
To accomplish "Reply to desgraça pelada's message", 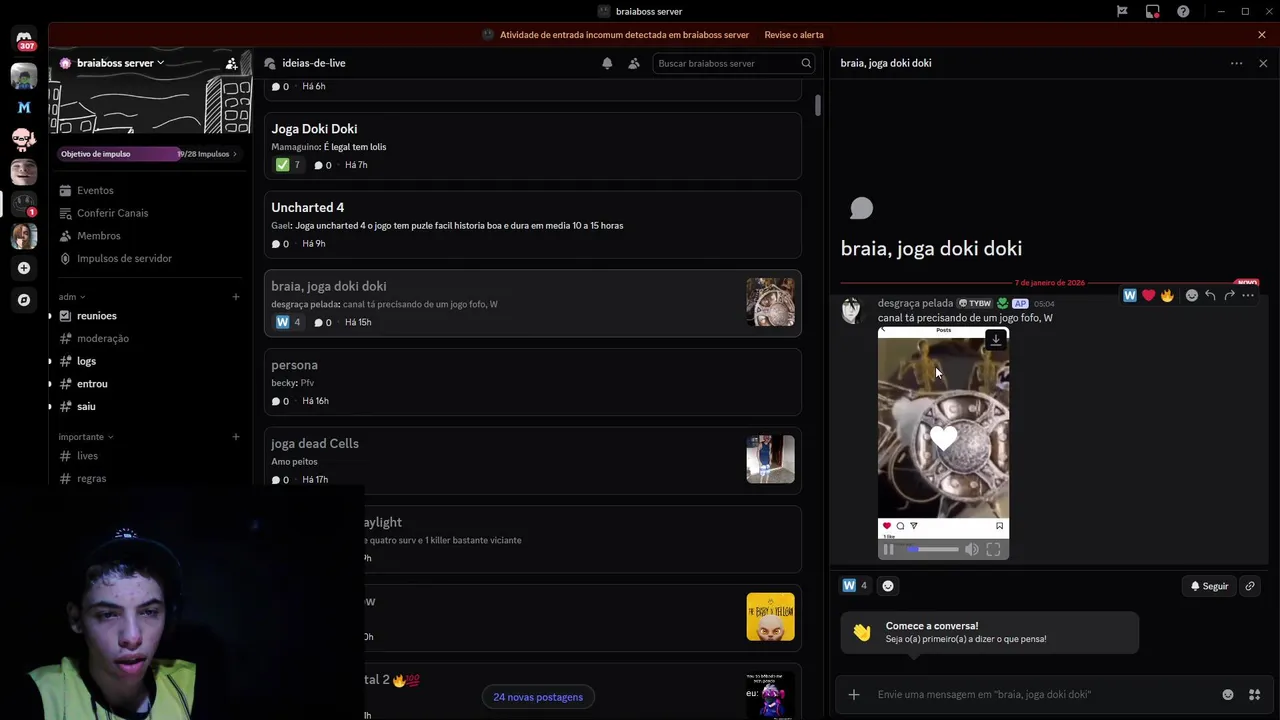I will 1210,295.
